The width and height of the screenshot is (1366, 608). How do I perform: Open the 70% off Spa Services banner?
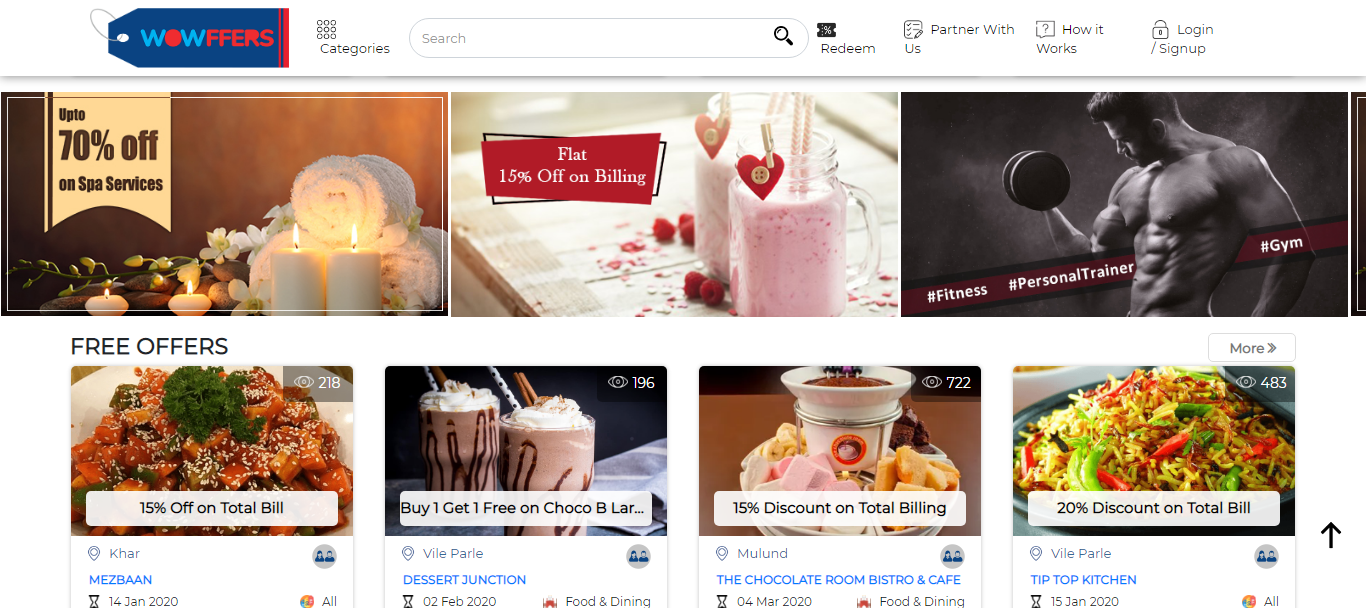[x=224, y=204]
